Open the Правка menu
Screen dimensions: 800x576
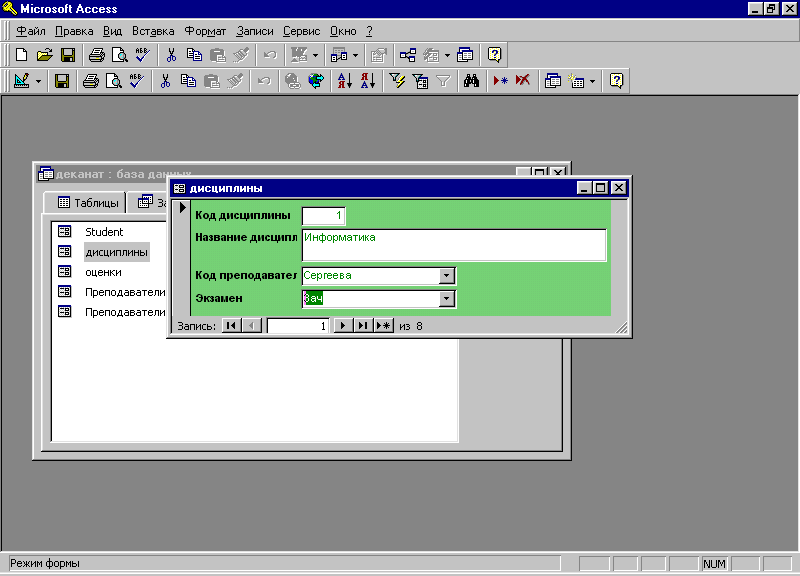click(x=74, y=31)
